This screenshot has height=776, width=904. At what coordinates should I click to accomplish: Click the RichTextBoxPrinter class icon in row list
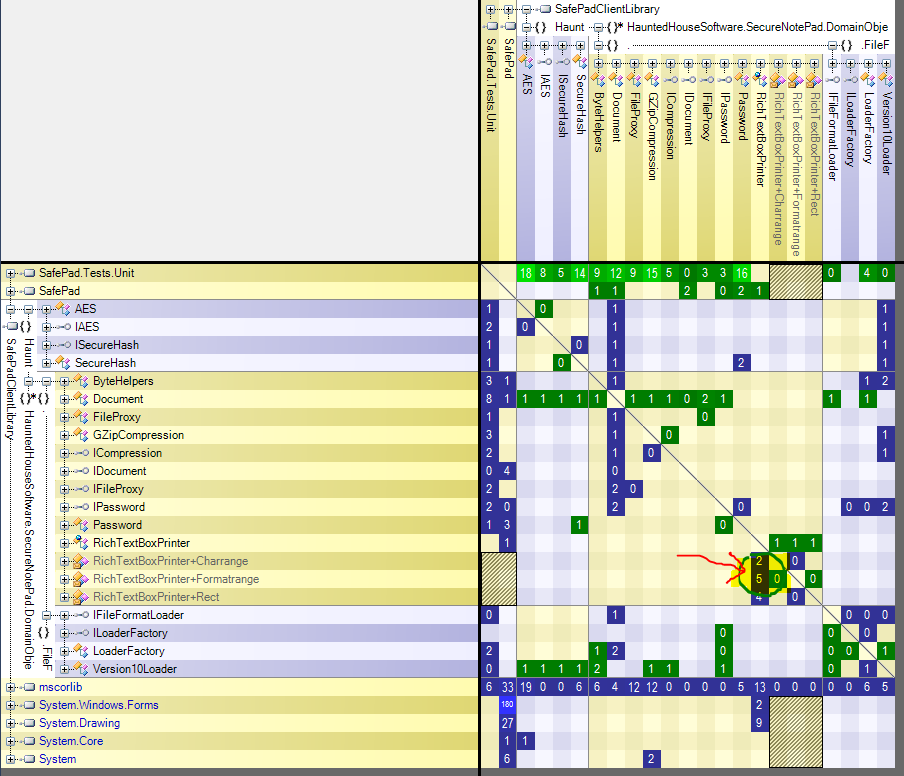(x=82, y=543)
